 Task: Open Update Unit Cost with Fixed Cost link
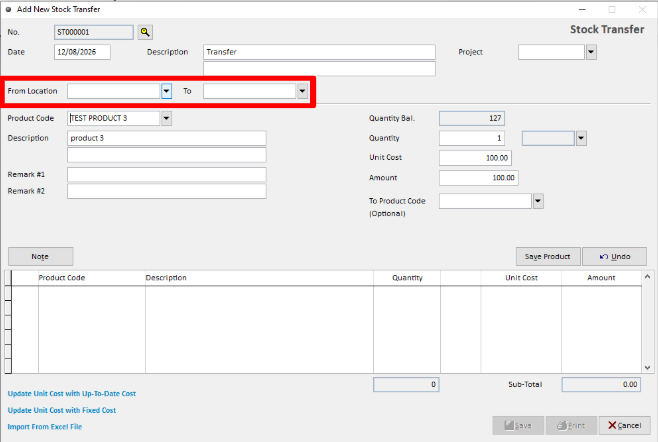pos(62,410)
